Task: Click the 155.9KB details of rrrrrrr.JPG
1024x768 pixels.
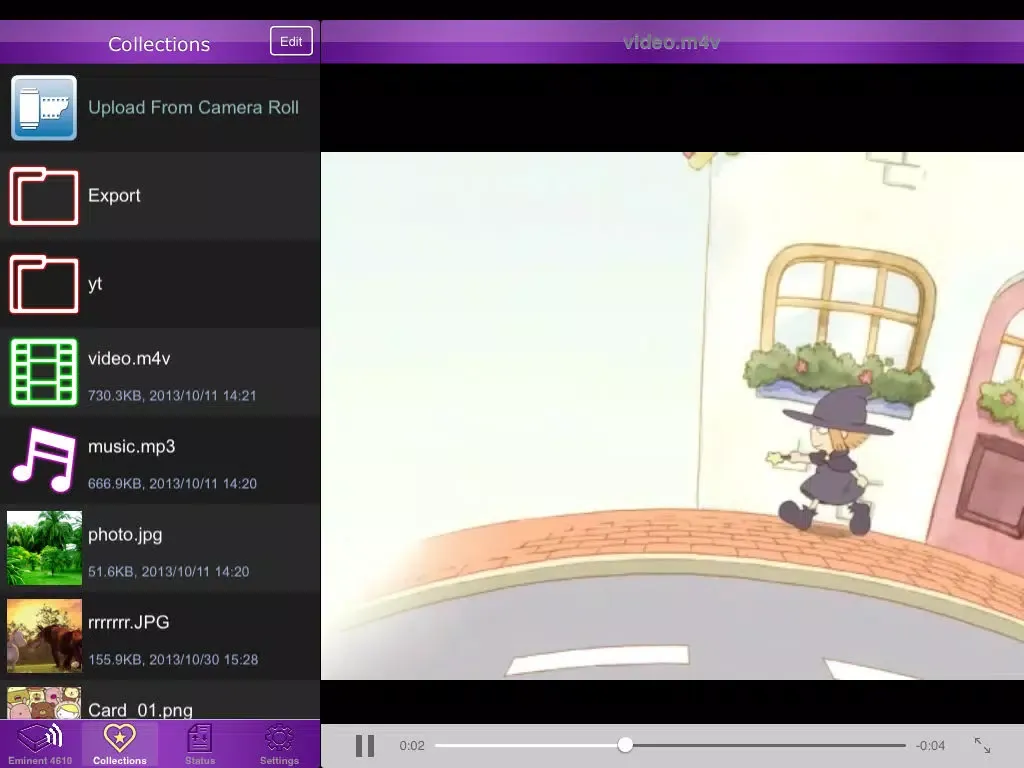Action: (x=173, y=660)
